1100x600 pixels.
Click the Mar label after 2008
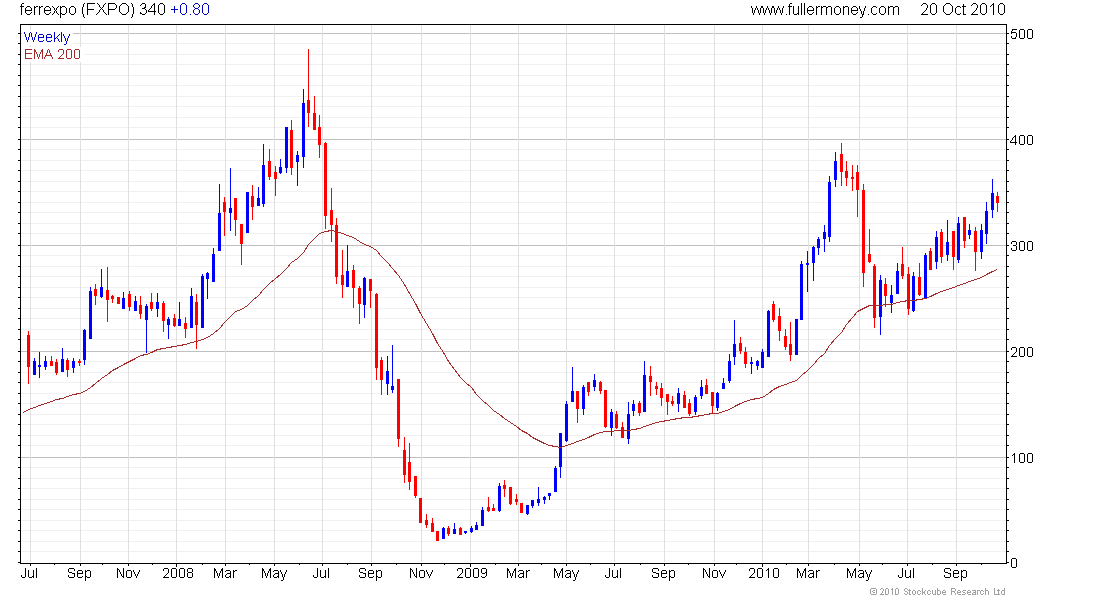click(x=224, y=573)
